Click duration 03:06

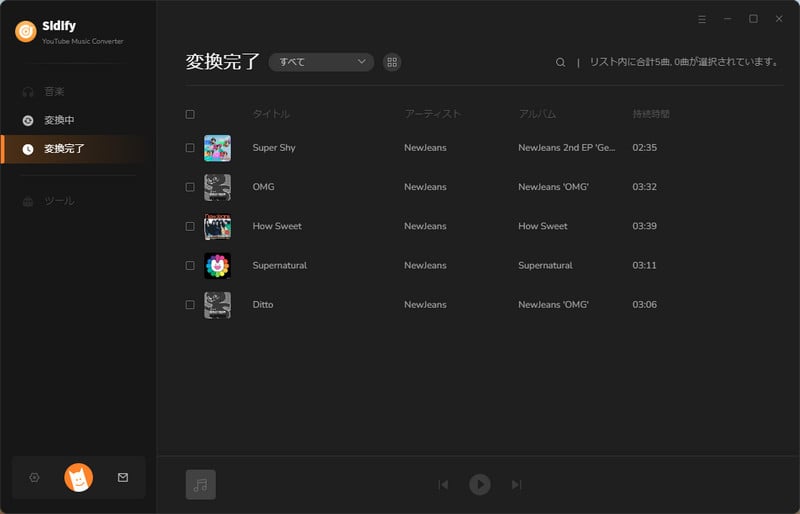[x=644, y=305]
